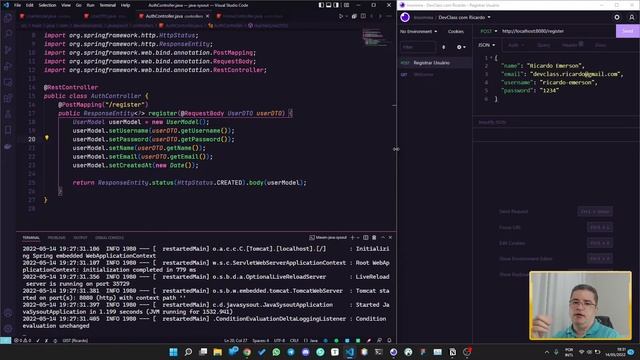Open the Extensions view in activity bar

pos(8,98)
